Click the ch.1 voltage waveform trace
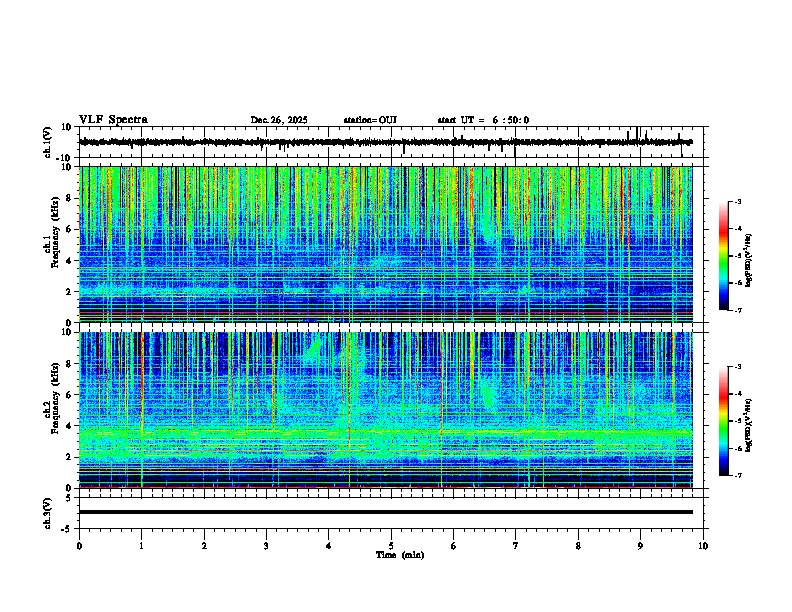The width and height of the screenshot is (792, 612). pos(385,142)
